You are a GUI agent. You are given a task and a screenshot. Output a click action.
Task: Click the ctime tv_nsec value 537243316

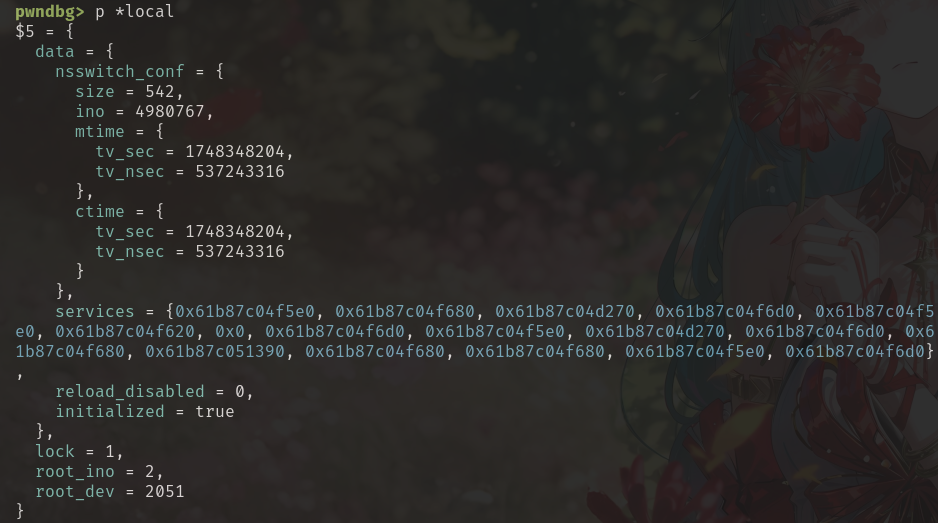[240, 251]
